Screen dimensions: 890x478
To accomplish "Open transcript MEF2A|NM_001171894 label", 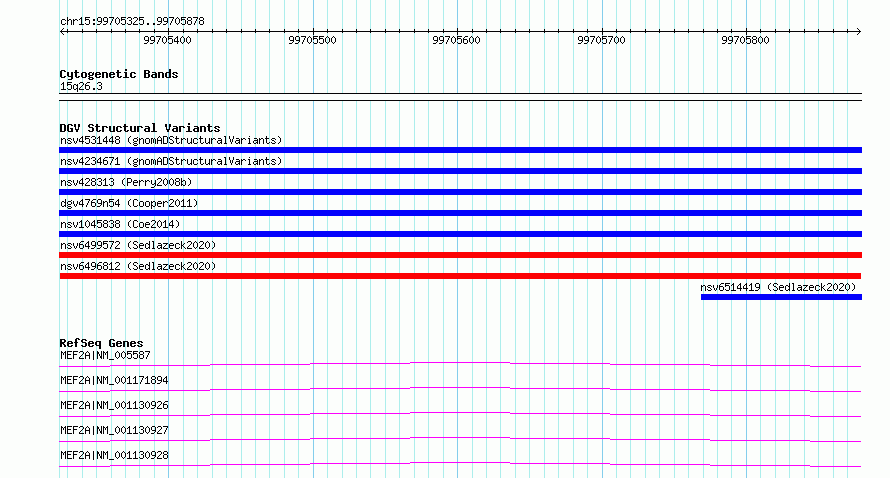I will (114, 380).
